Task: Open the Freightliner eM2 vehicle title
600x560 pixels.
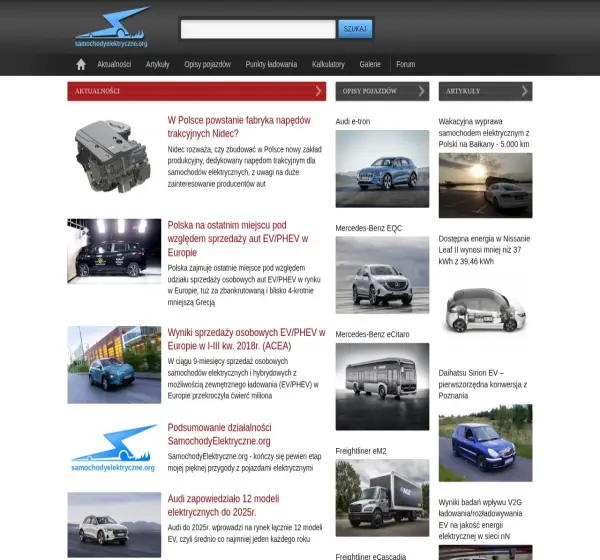Action: click(x=361, y=451)
